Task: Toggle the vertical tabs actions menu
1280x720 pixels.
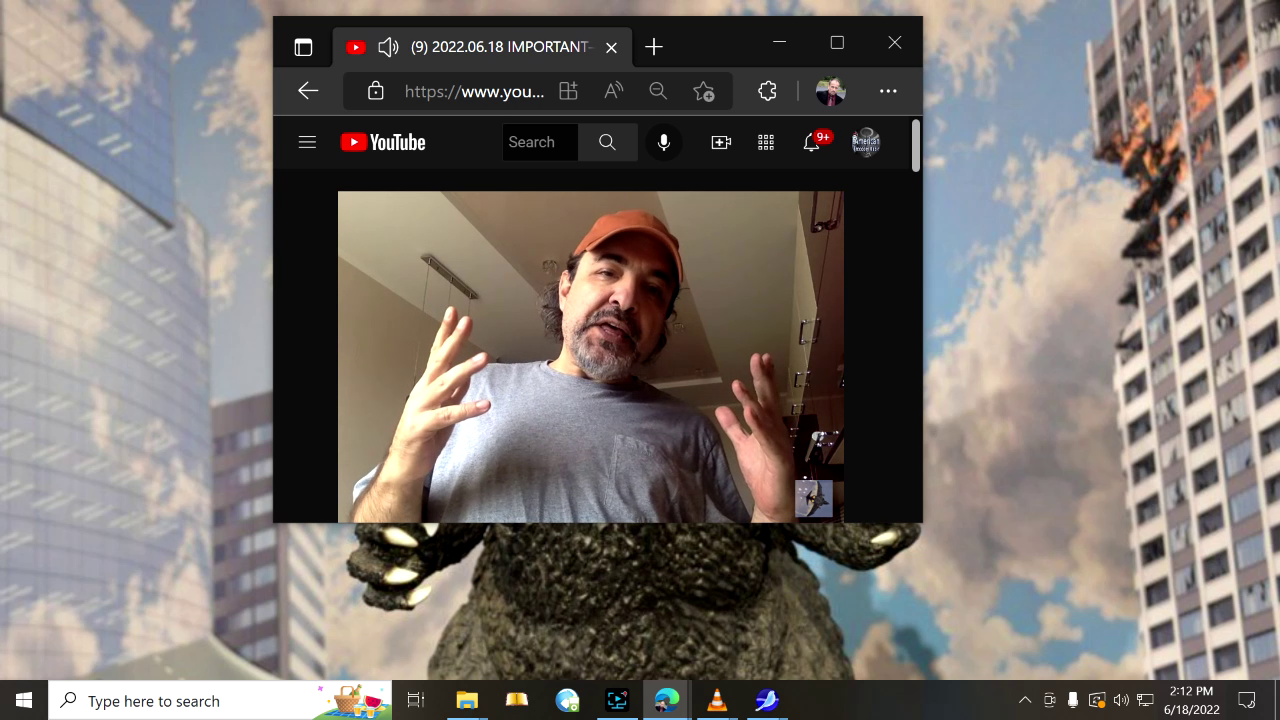Action: point(303,47)
